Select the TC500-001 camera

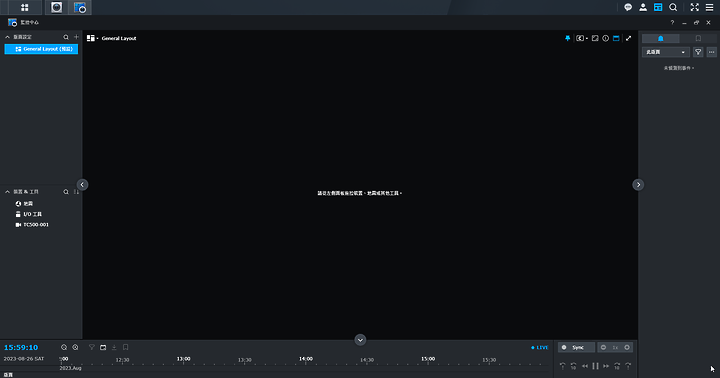coord(32,225)
